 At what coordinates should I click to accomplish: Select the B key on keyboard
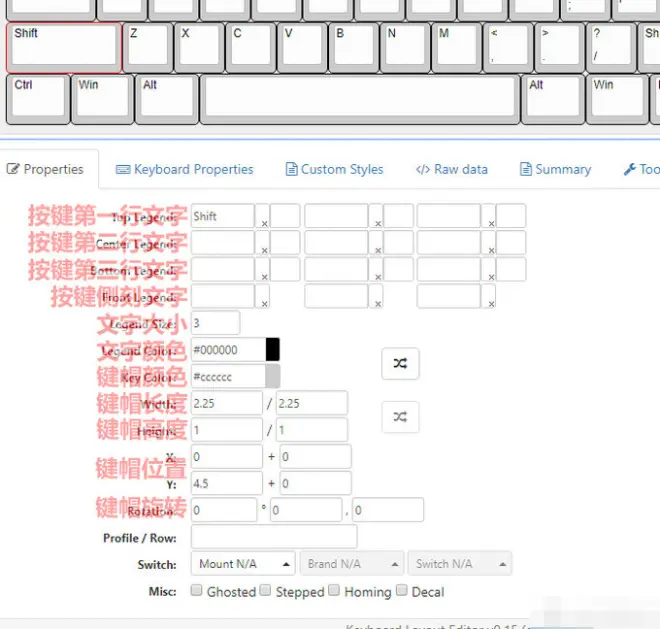pos(354,48)
